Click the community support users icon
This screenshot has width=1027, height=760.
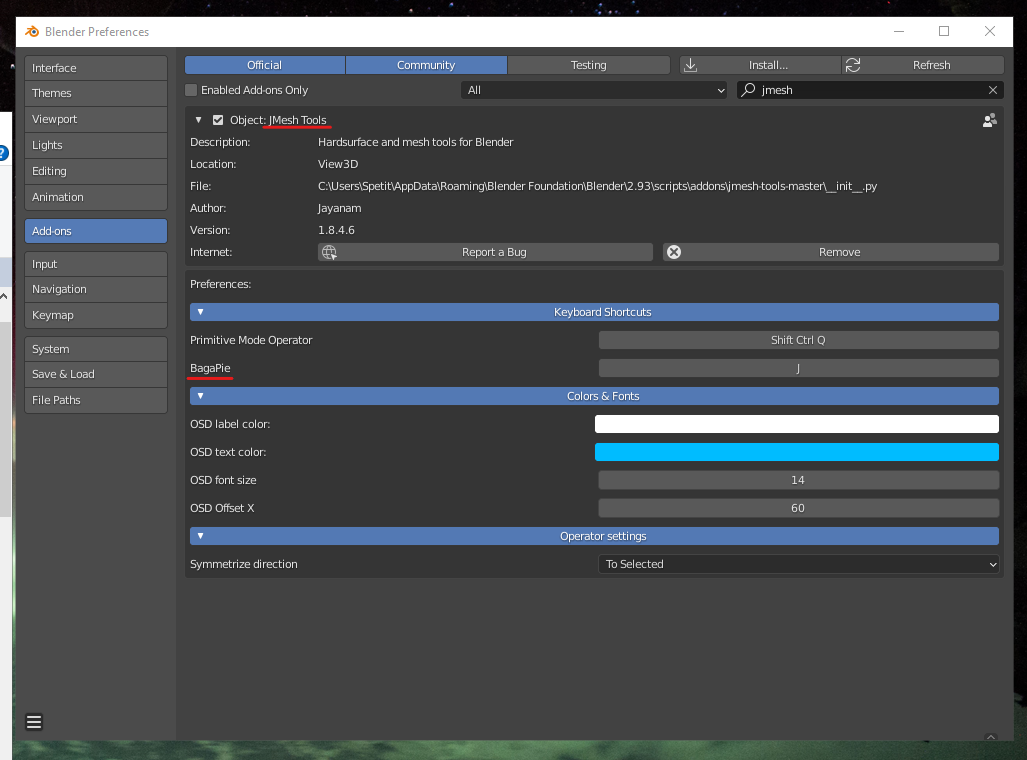coord(990,120)
